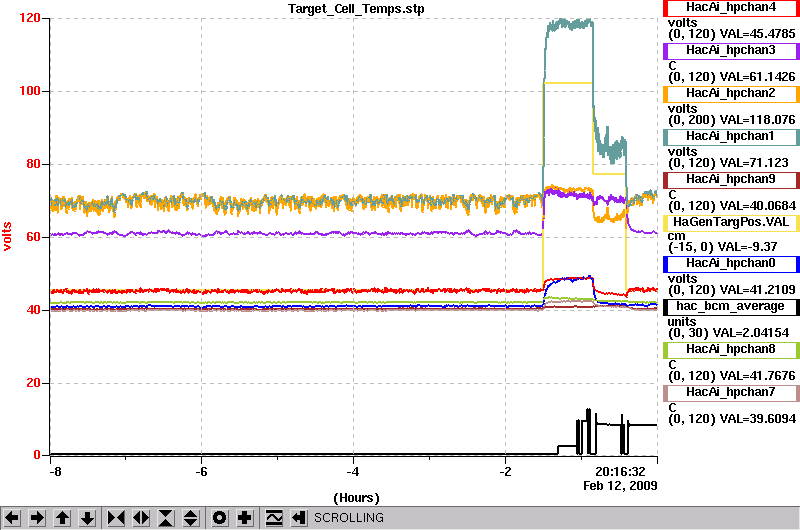
Task: Click the value text VAL=118.076
Action: tap(757, 120)
